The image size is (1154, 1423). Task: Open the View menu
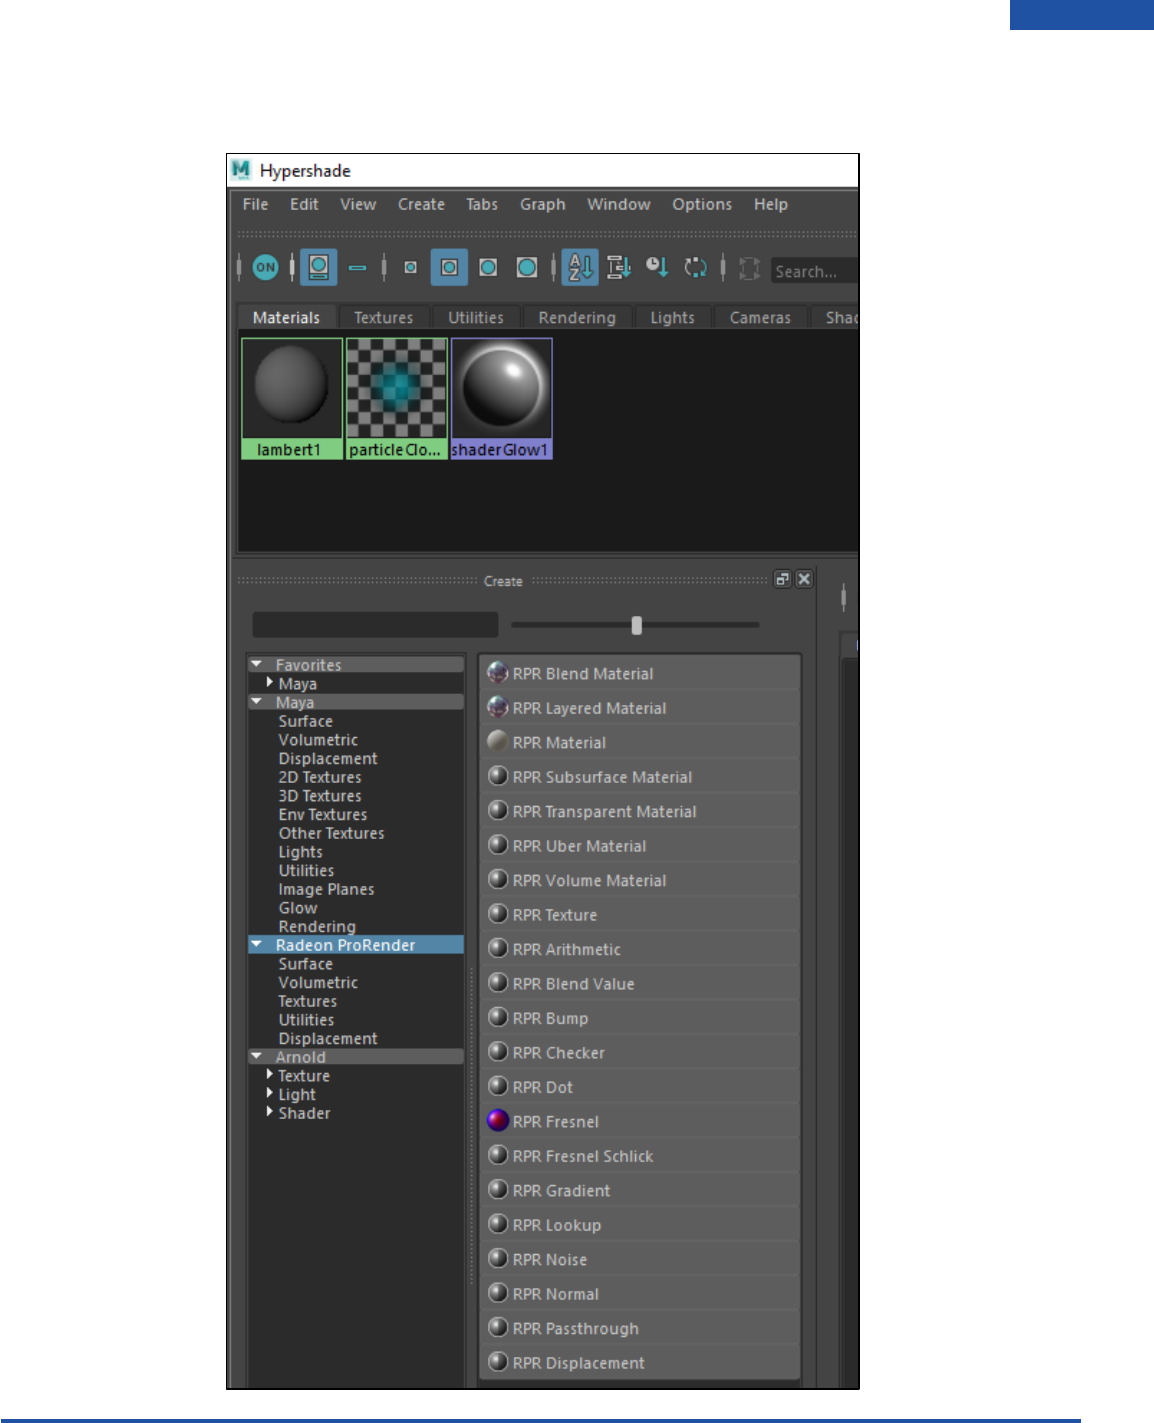358,204
